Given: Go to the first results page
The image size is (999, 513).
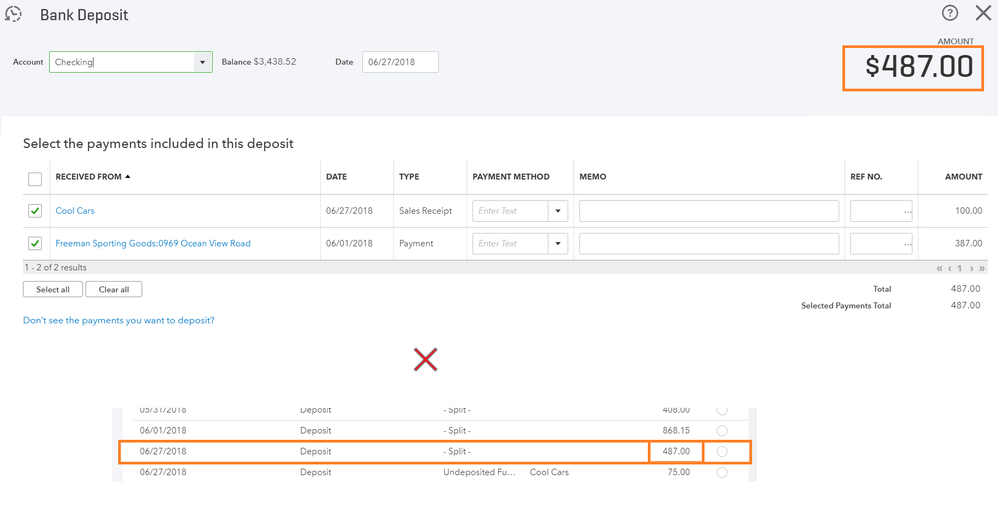Looking at the screenshot, I should tap(939, 269).
